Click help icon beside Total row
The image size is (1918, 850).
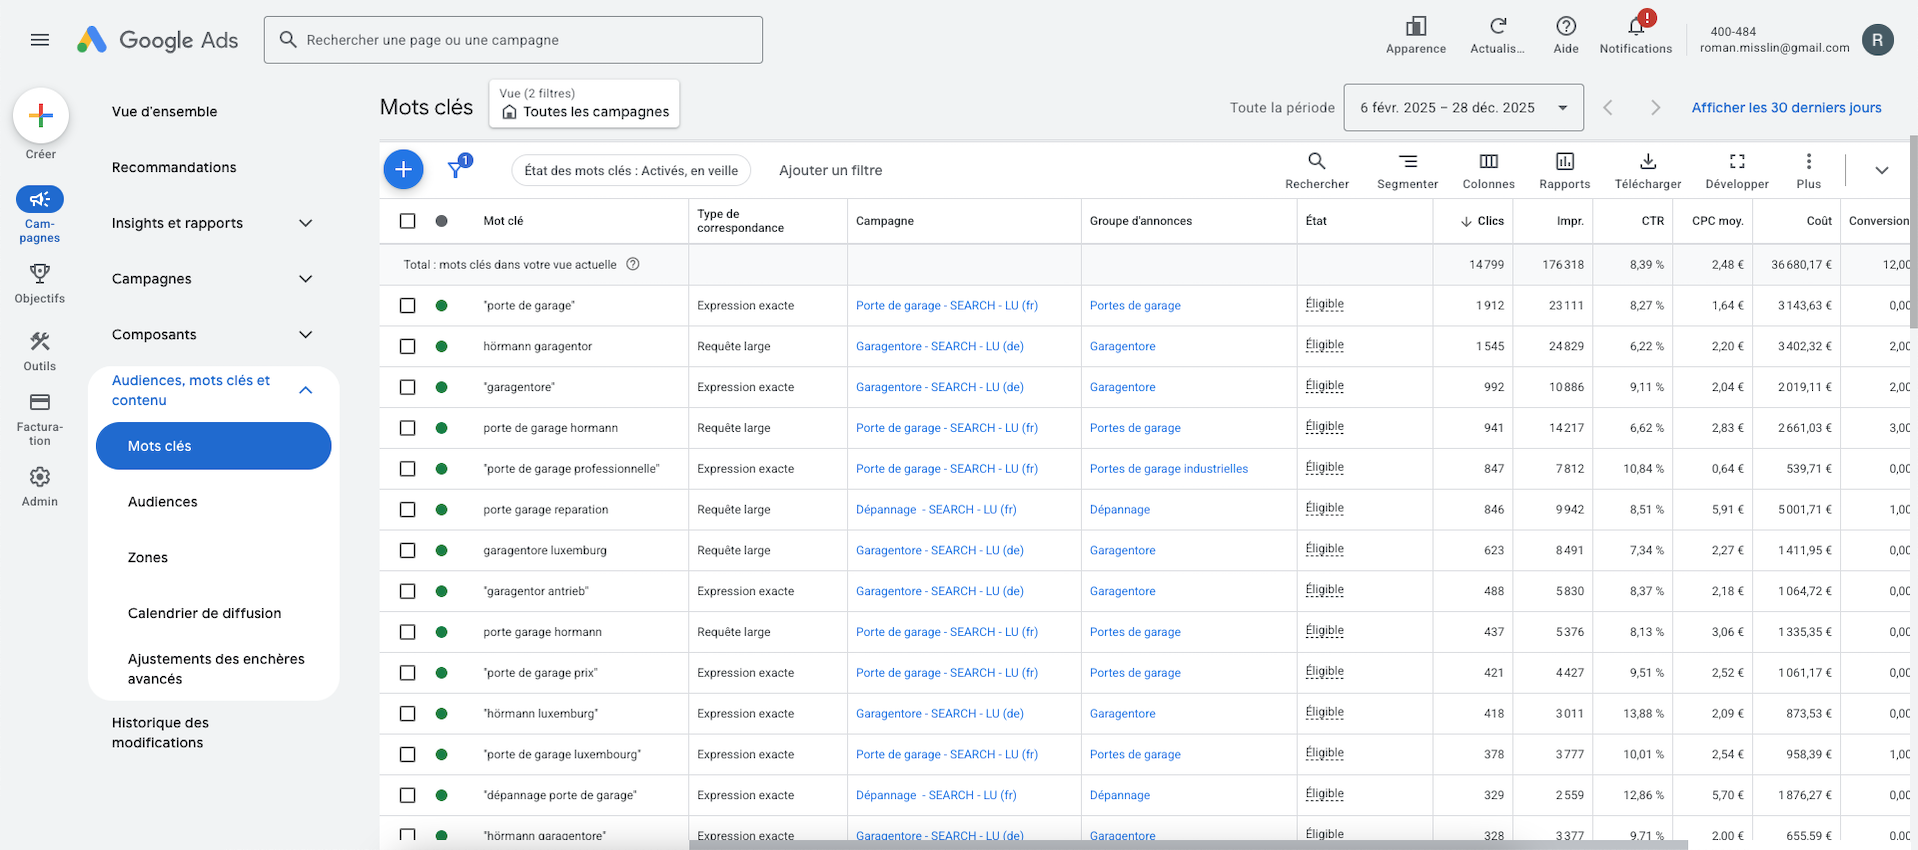632,264
